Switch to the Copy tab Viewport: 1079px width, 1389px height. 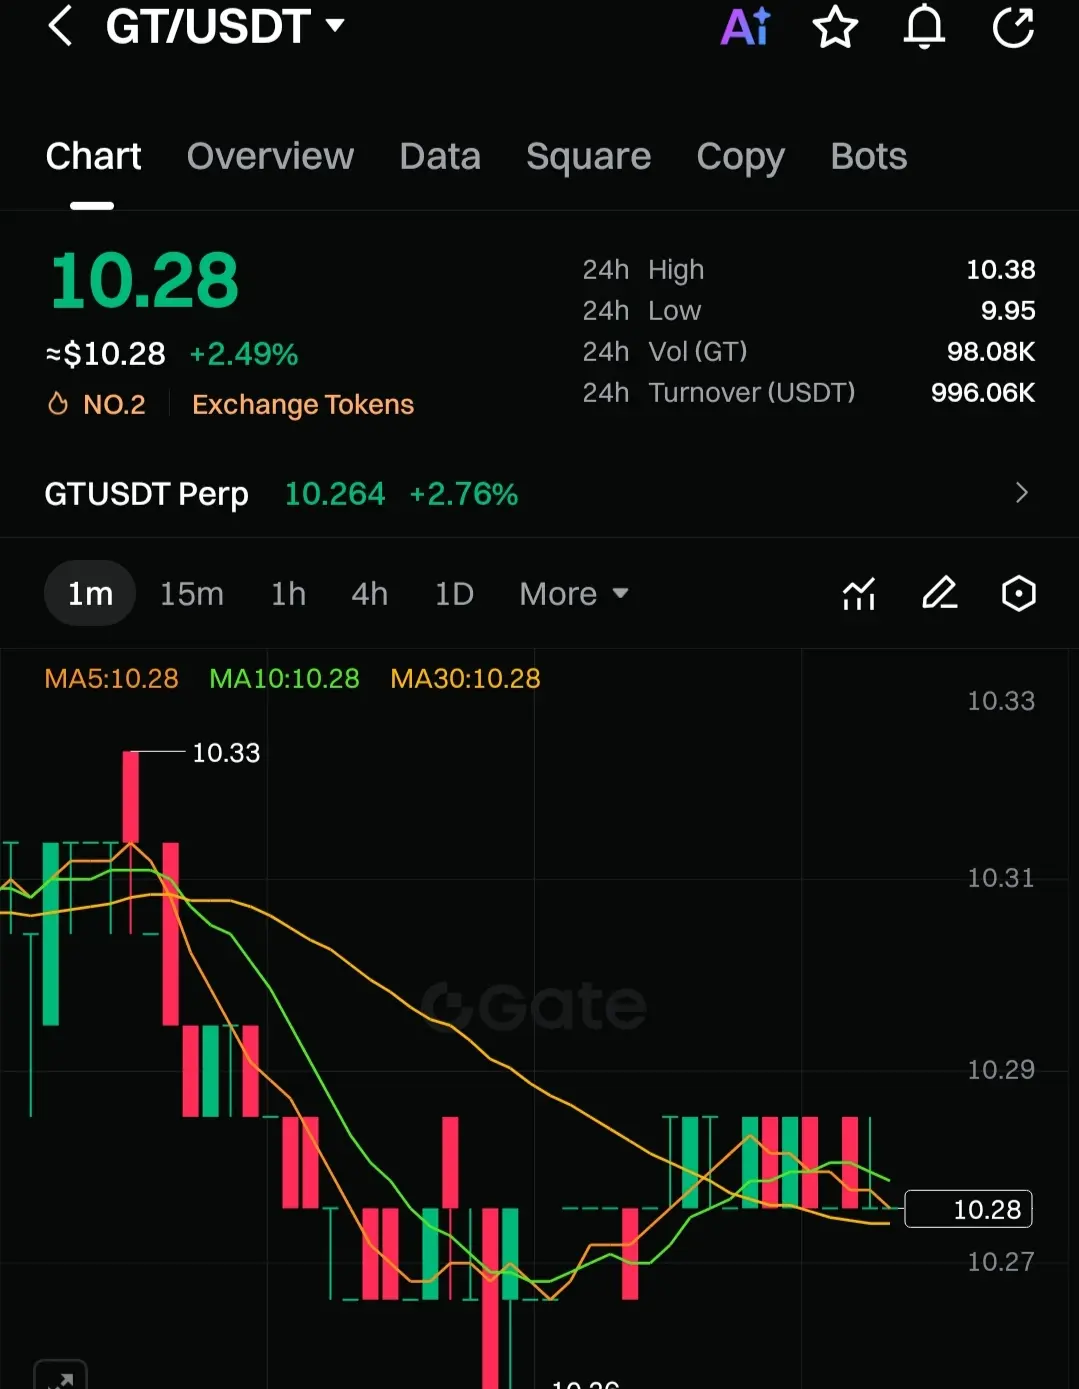pyautogui.click(x=740, y=157)
